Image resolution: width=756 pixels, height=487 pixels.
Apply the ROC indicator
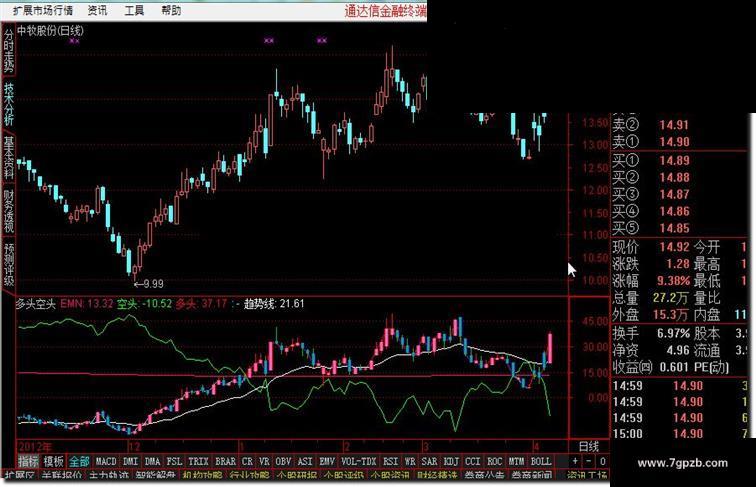495,461
